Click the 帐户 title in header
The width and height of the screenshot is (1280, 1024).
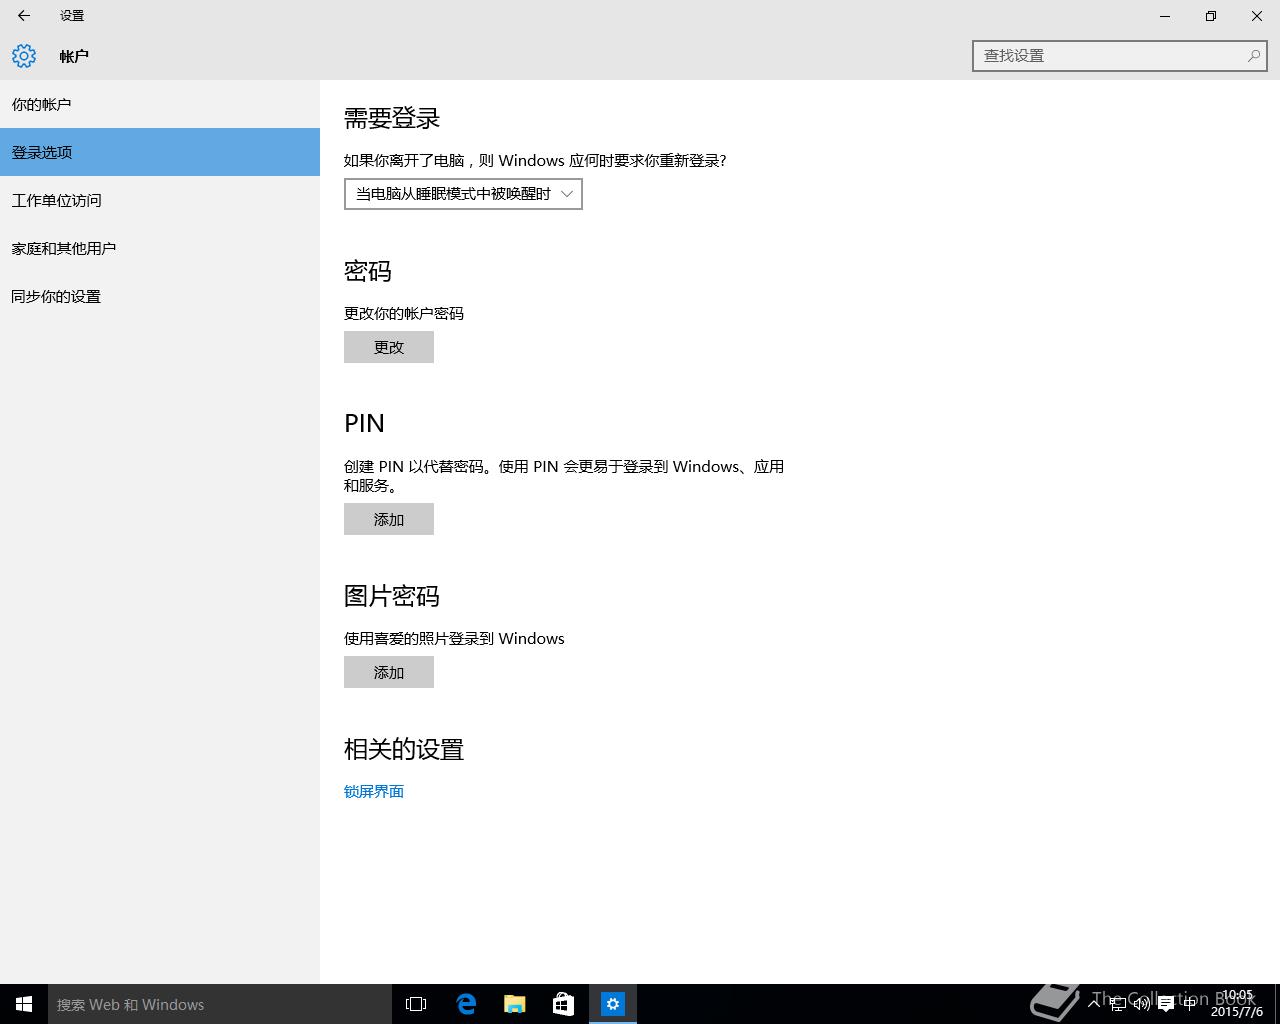click(74, 56)
